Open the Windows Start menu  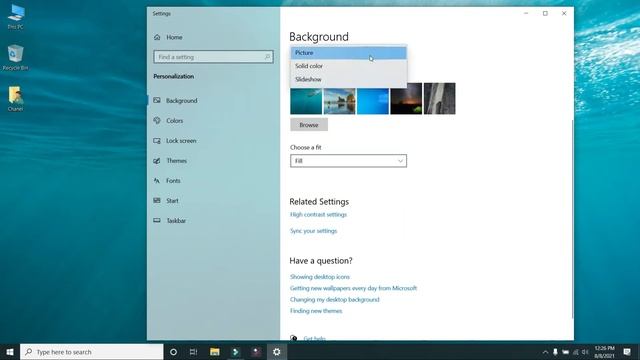tap(10, 352)
